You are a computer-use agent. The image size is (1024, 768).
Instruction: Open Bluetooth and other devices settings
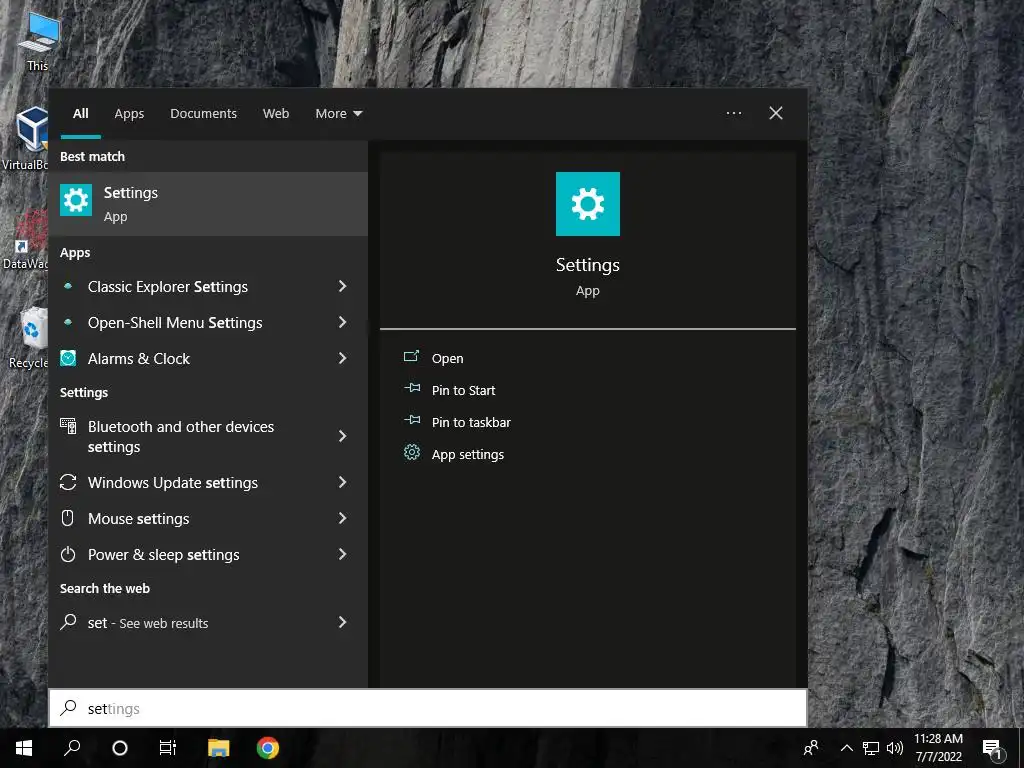coord(208,436)
